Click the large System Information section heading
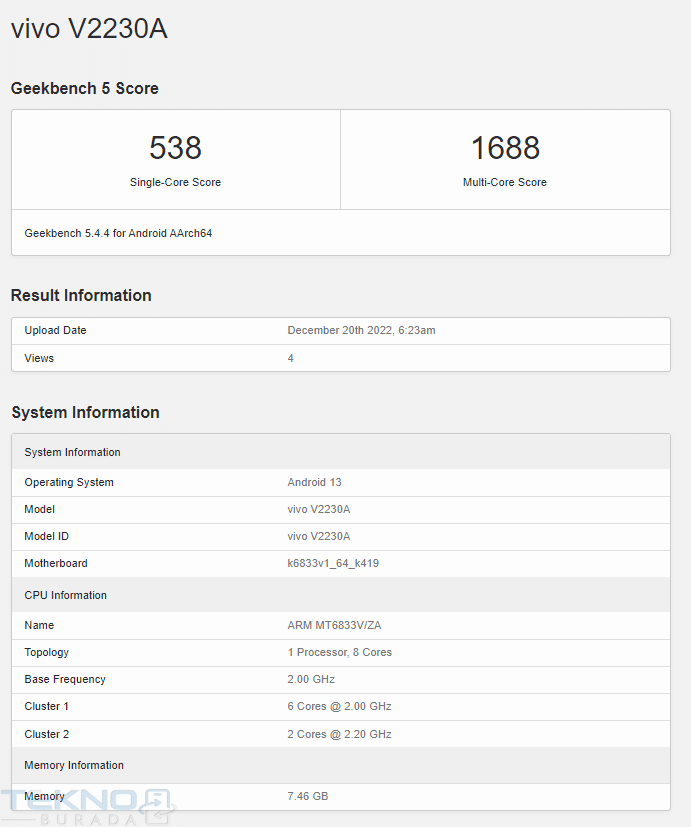Screen dimensions: 691x827 85,412
